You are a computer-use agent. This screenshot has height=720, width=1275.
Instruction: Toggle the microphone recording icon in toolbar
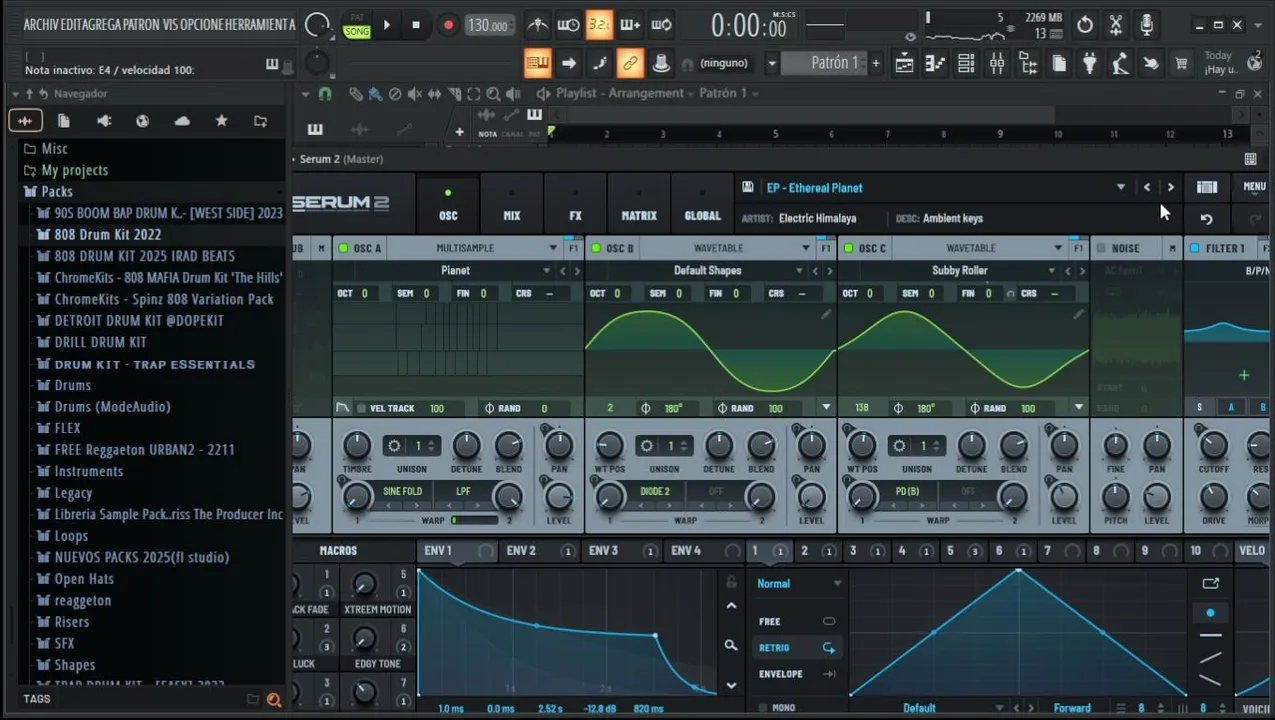click(x=1146, y=24)
